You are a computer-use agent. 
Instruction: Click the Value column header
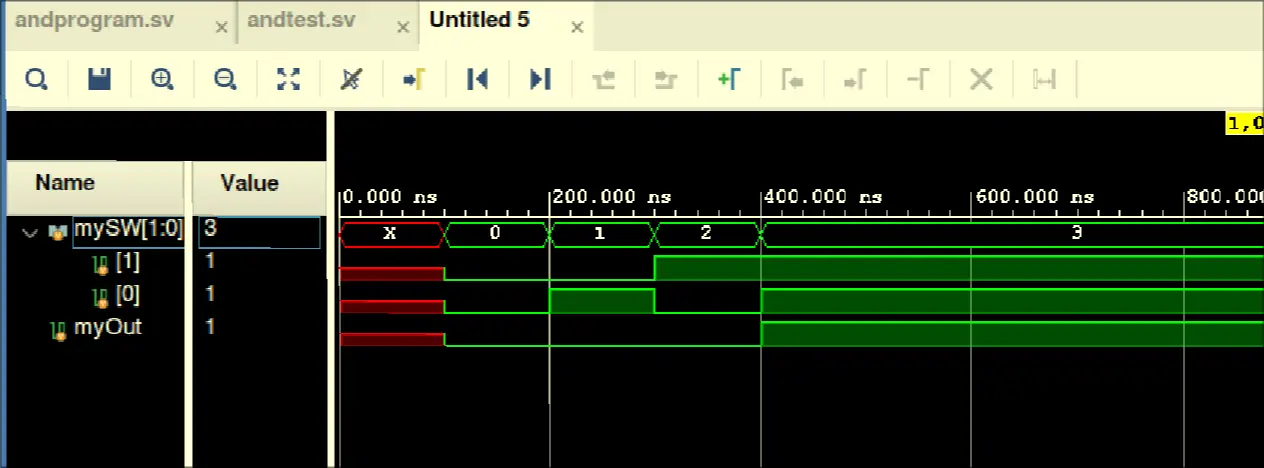pyautogui.click(x=249, y=183)
